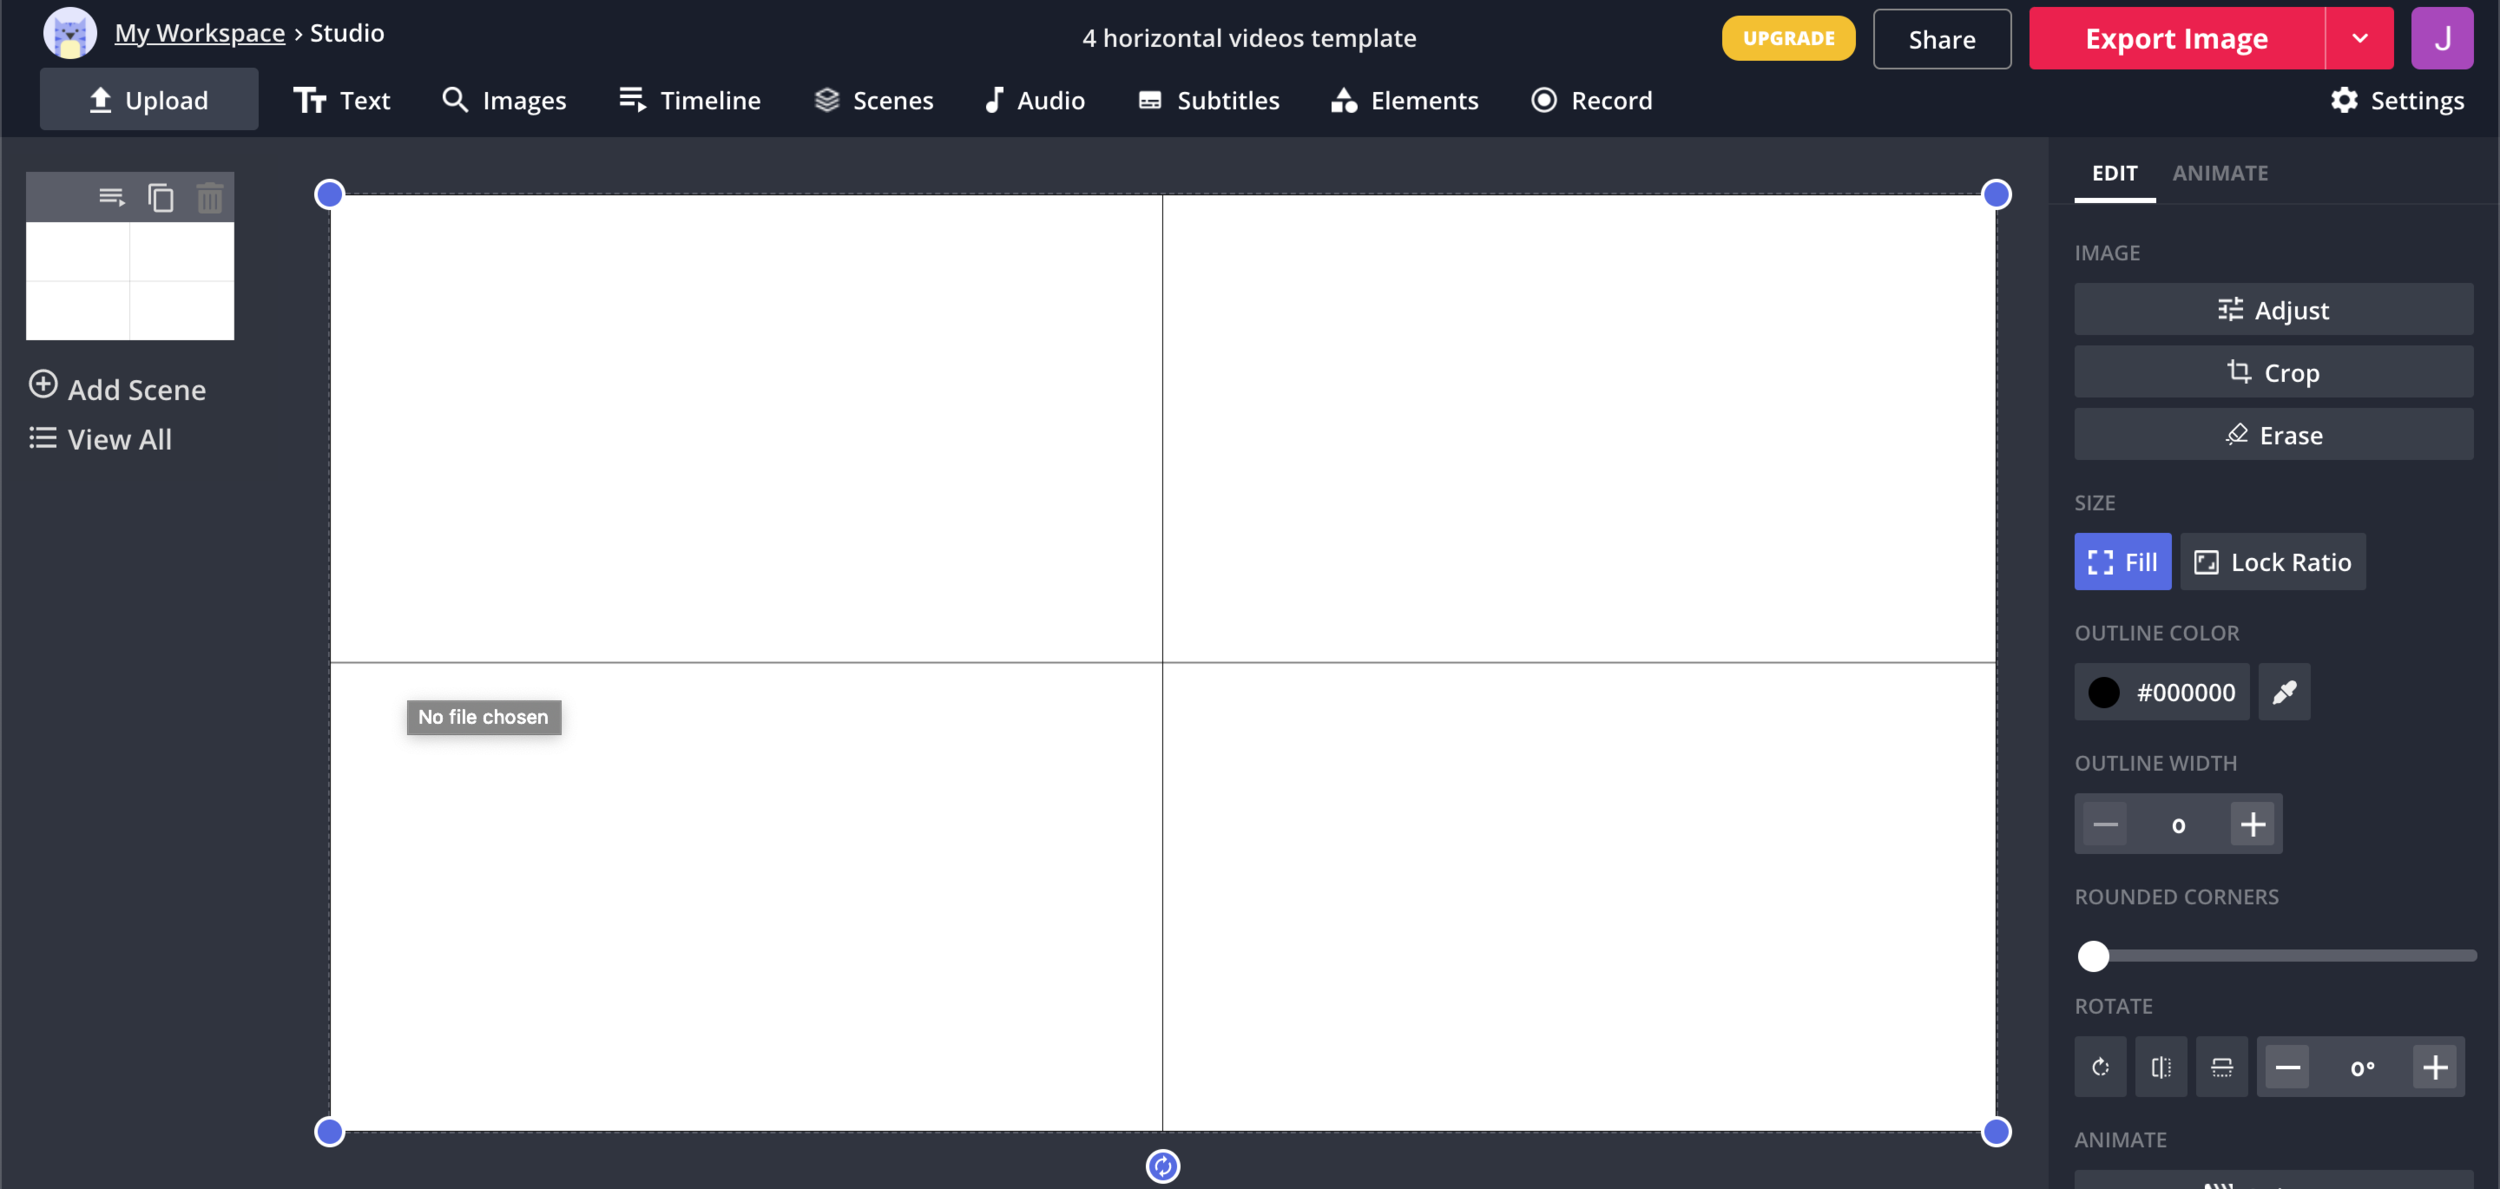Click the Share button

pos(1941,39)
